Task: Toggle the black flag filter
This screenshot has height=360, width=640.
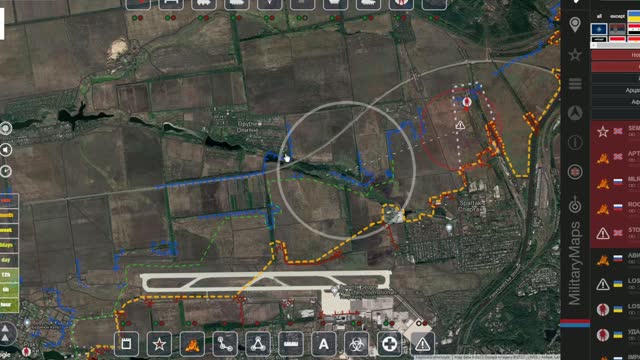Action: pyautogui.click(x=599, y=39)
